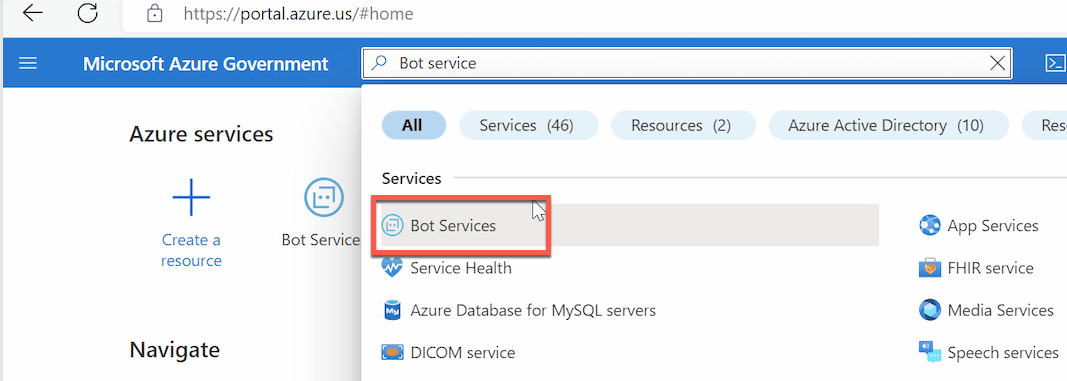1067x381 pixels.
Task: Reload the page with the refresh icon
Action: pyautogui.click(x=88, y=13)
